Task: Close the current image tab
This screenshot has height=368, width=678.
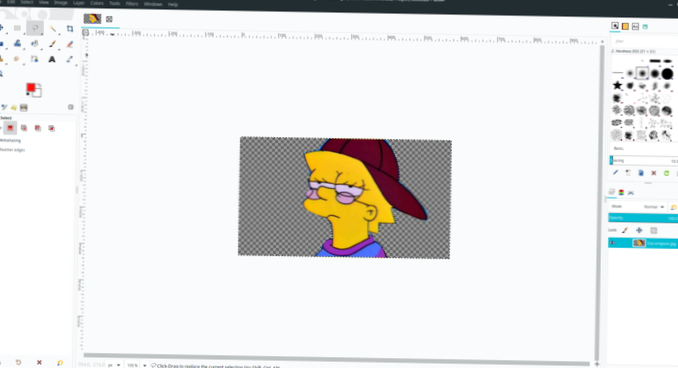Action: coord(109,19)
